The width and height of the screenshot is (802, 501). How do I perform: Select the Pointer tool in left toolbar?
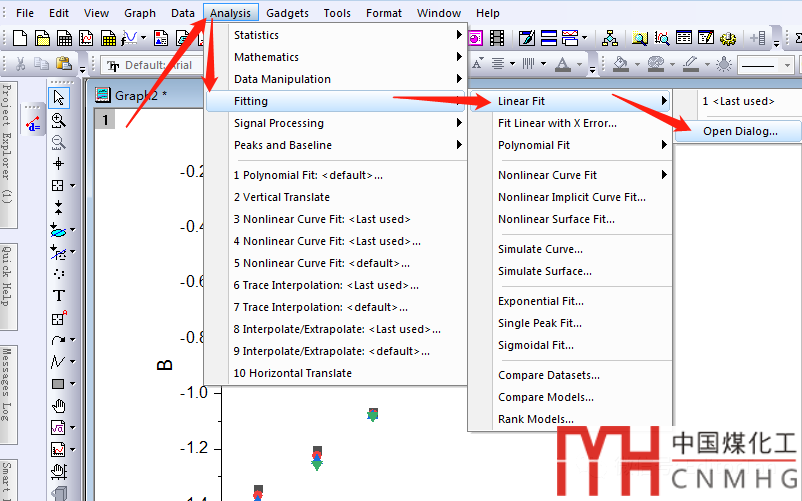pyautogui.click(x=59, y=97)
